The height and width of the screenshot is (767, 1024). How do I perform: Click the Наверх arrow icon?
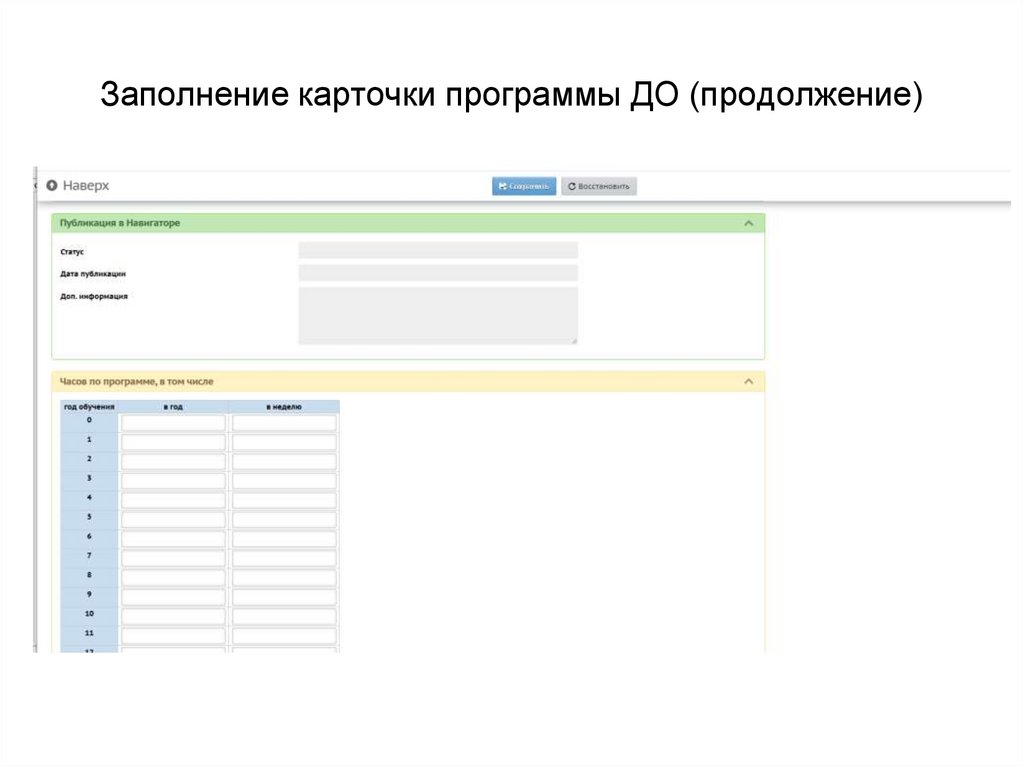tap(52, 184)
